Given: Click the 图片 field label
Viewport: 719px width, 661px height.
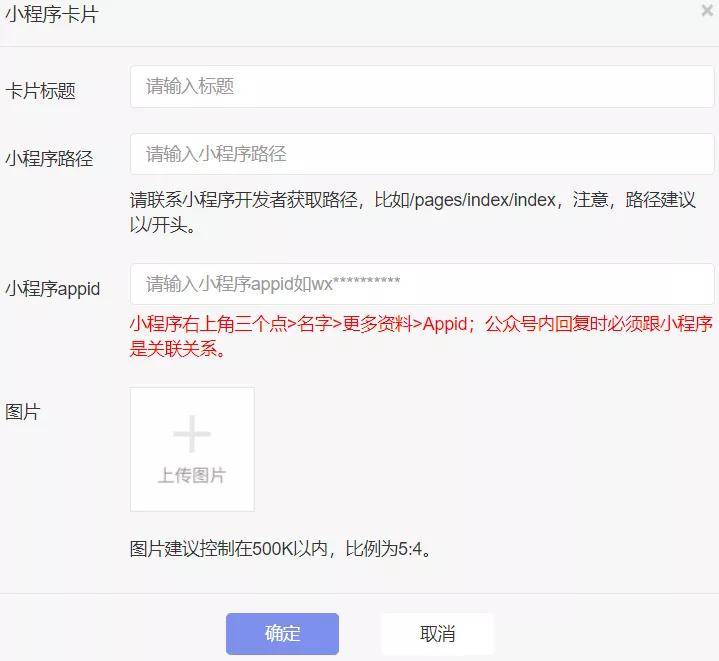Looking at the screenshot, I should click(x=23, y=411).
